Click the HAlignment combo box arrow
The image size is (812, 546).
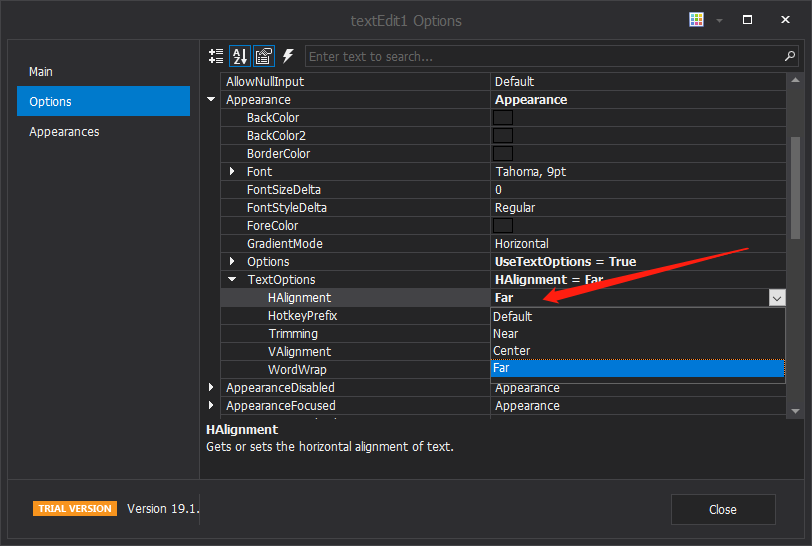(776, 298)
